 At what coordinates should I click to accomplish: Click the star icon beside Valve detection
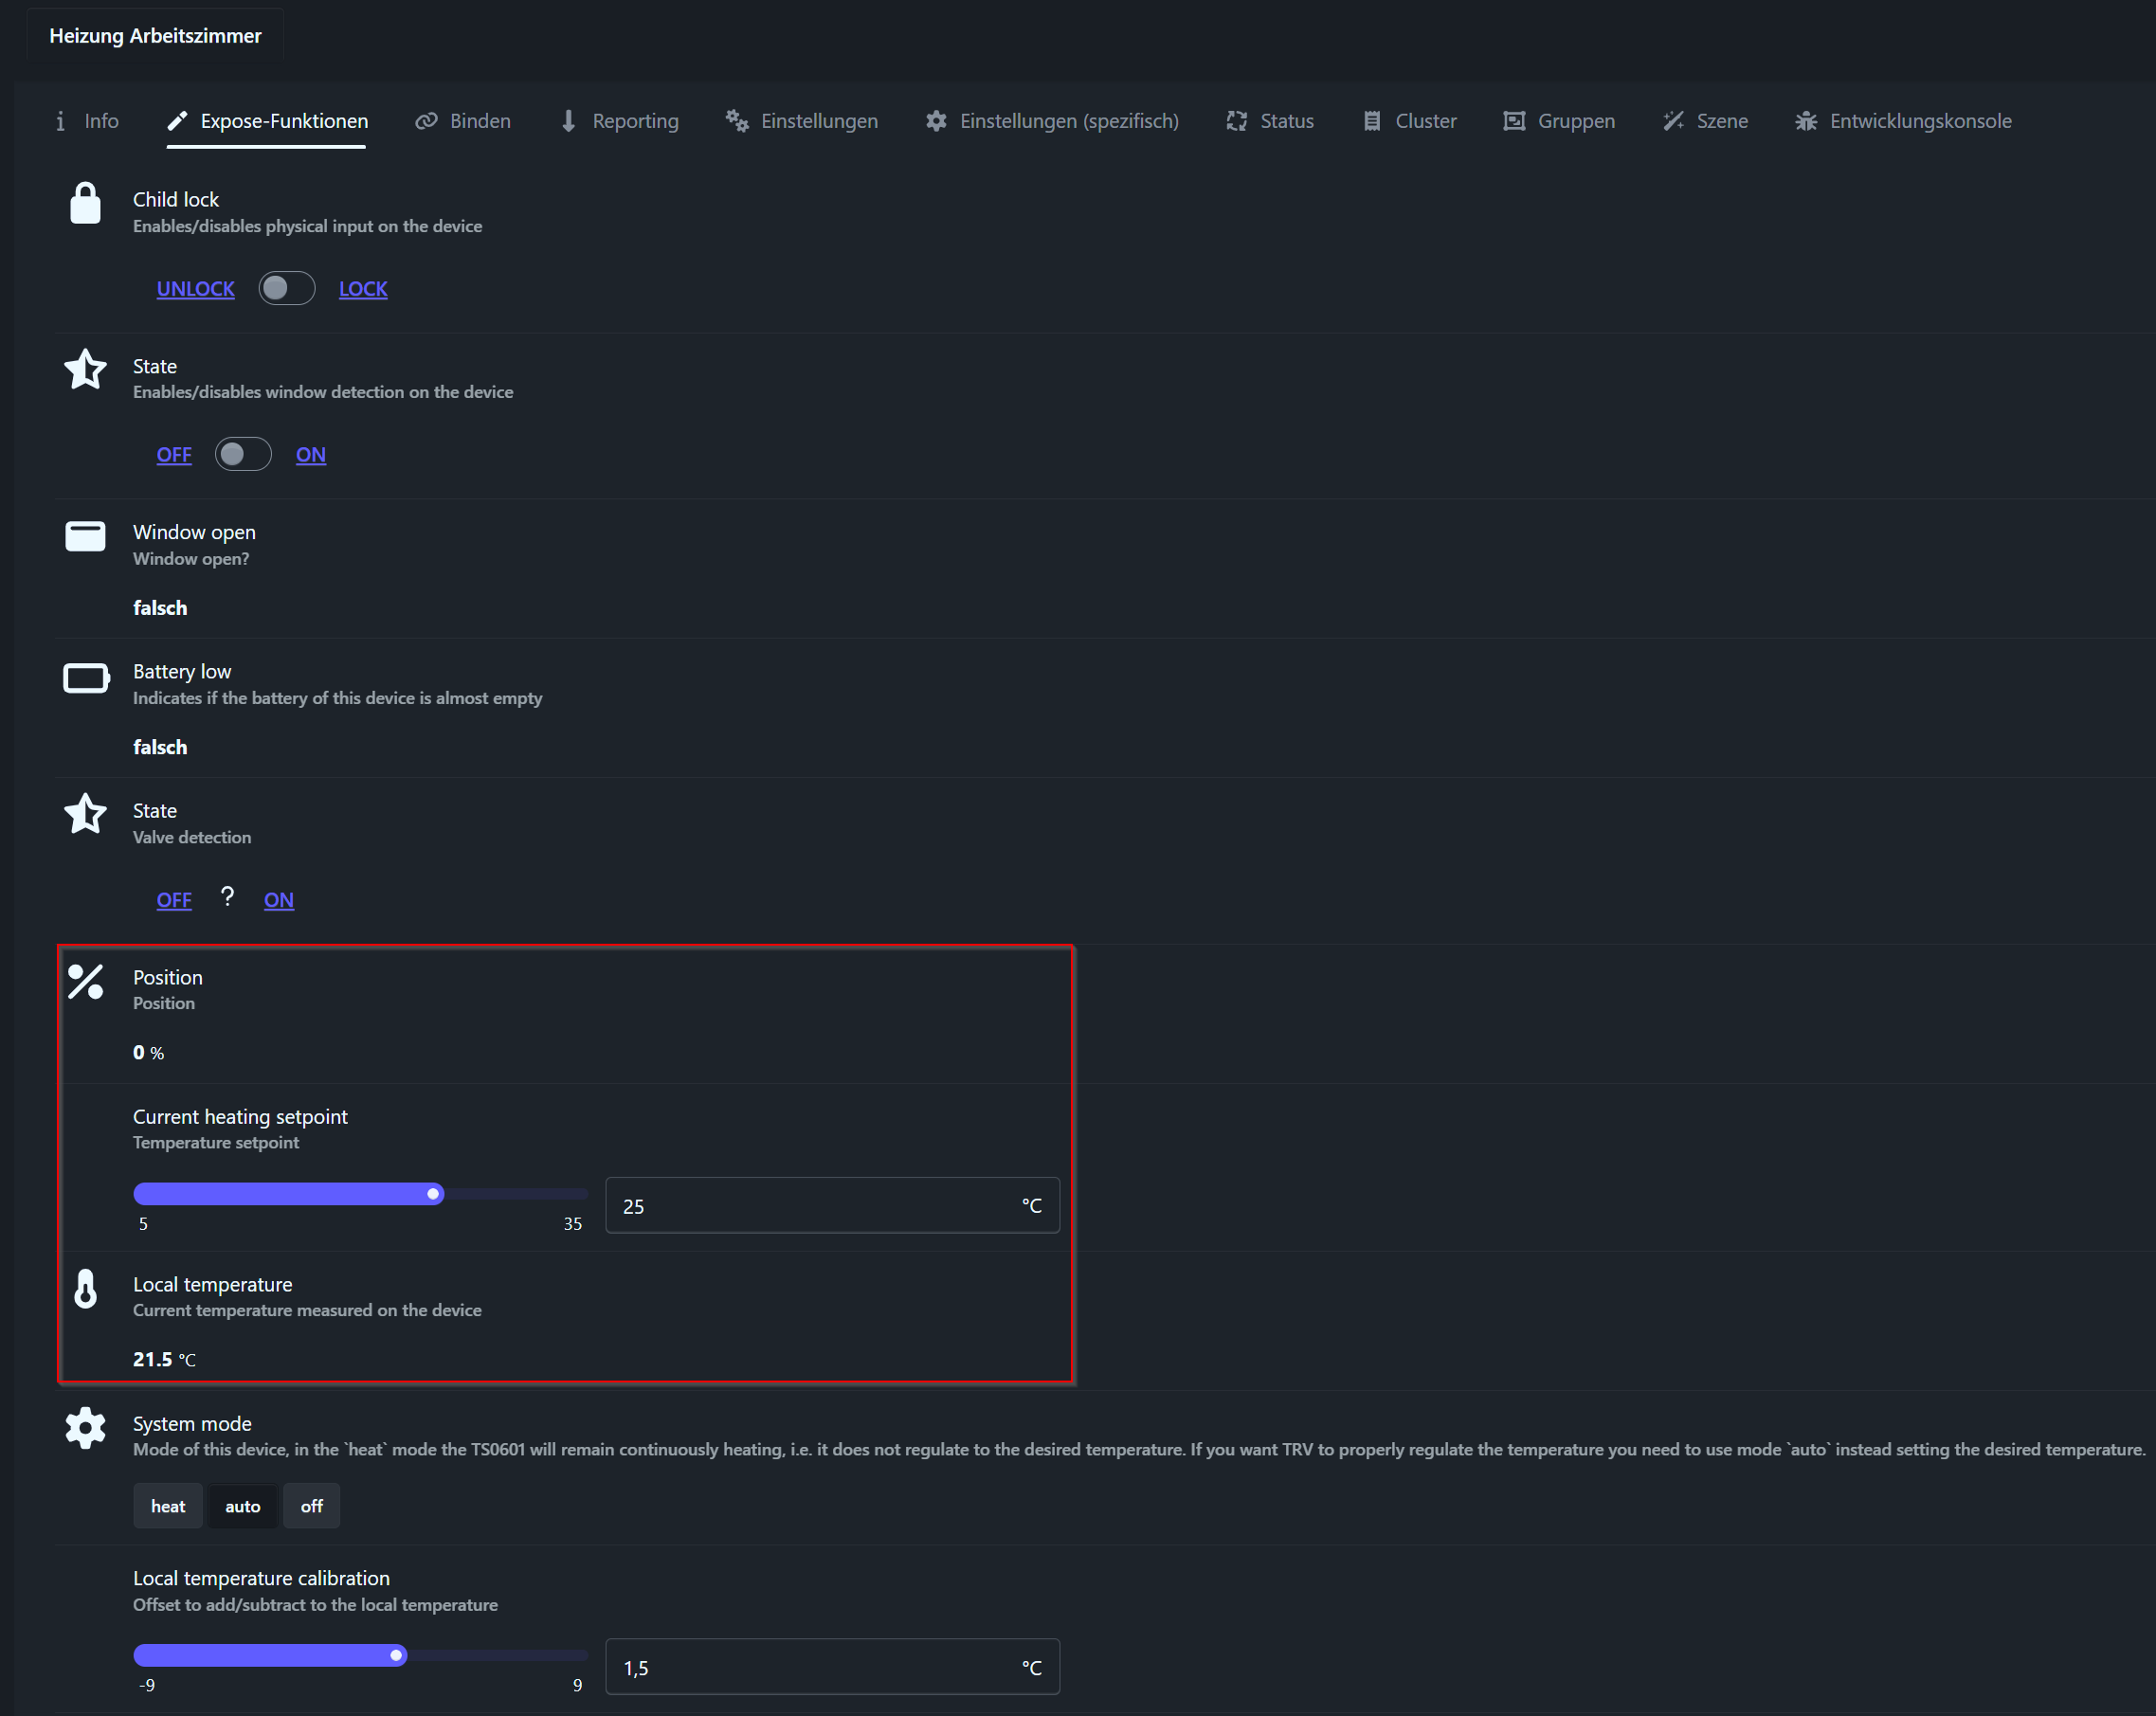pyautogui.click(x=85, y=813)
